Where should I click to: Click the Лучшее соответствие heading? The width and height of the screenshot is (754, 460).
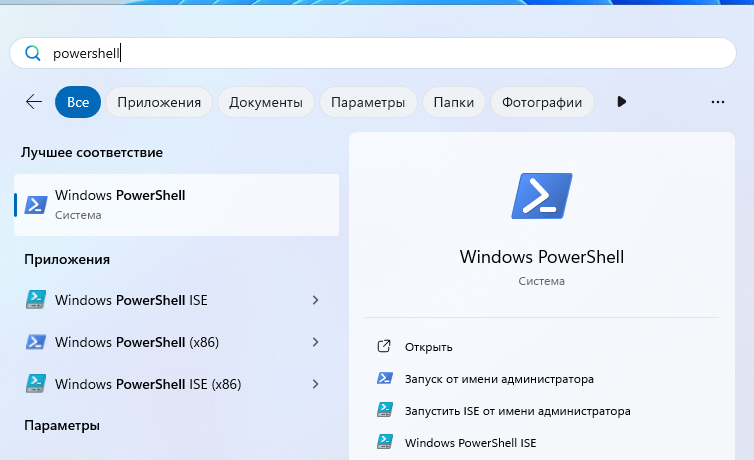92,152
